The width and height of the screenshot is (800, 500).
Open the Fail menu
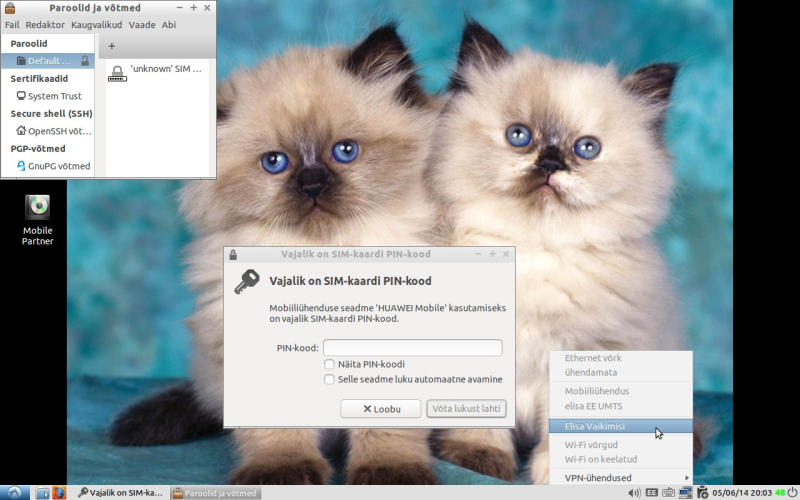tap(12, 24)
